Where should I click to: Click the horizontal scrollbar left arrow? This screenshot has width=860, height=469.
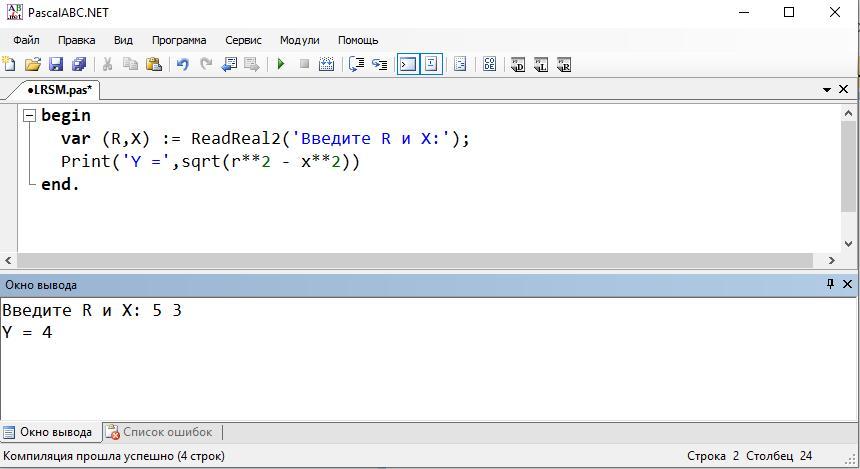point(8,260)
